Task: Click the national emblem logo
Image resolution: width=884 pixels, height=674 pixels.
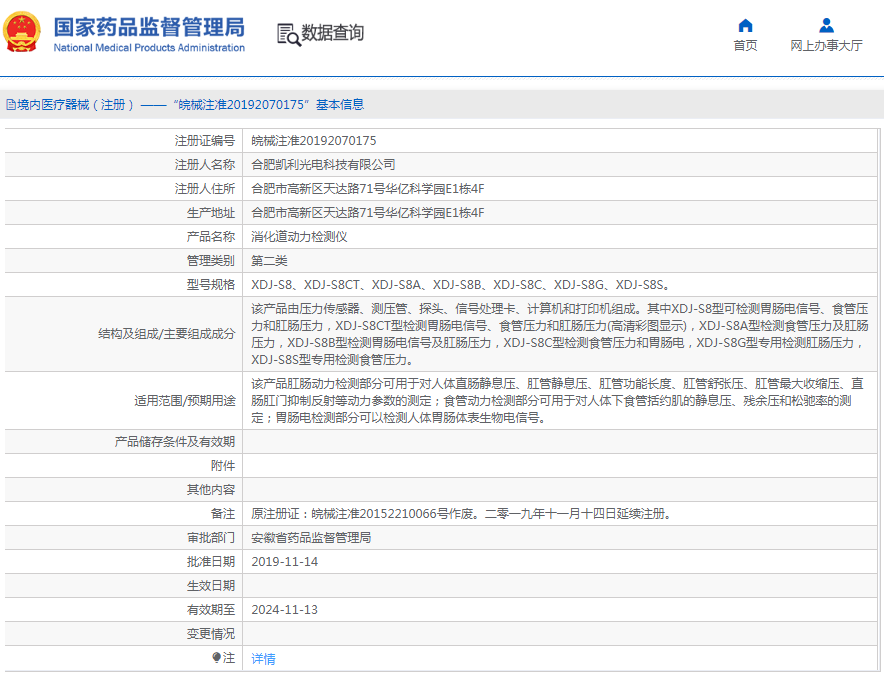Action: point(22,33)
